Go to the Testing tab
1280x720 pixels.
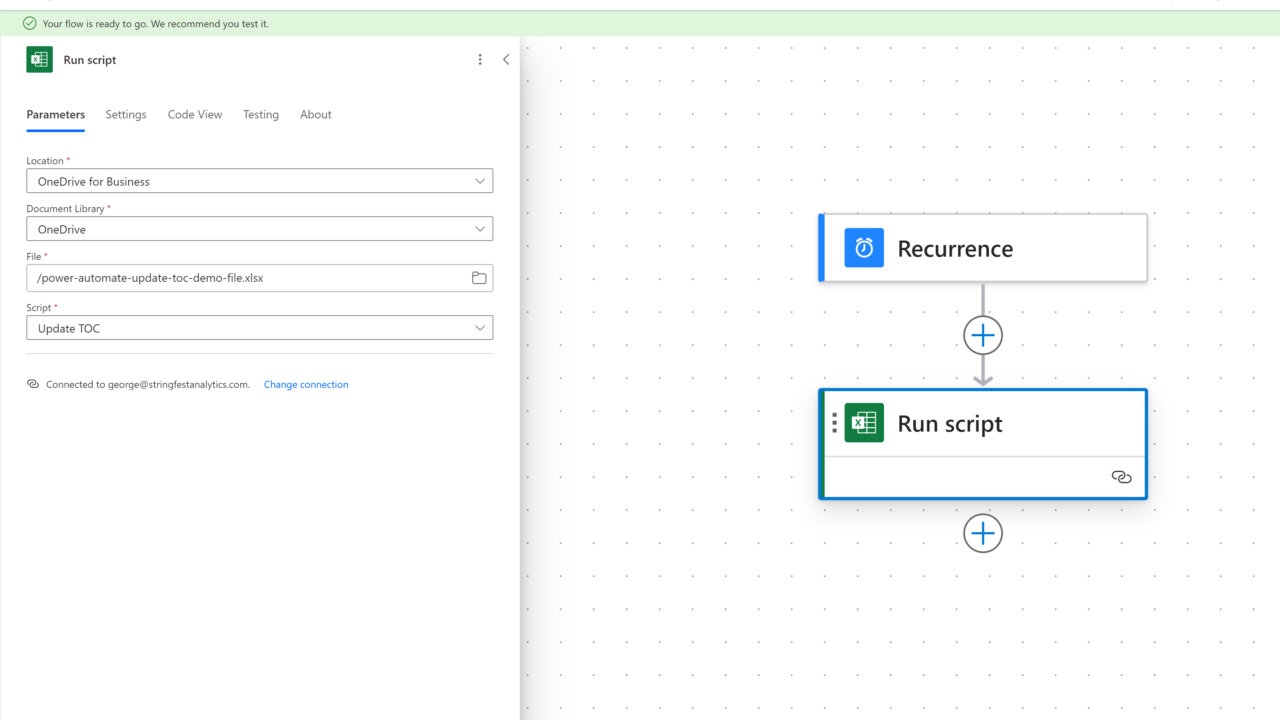261,115
